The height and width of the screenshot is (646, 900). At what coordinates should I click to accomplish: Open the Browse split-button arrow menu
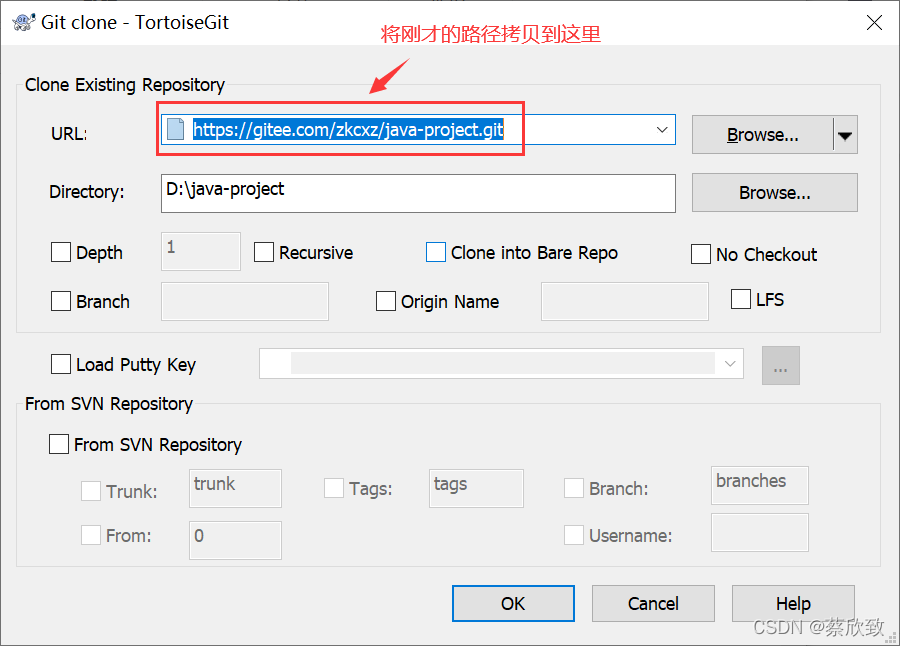(845, 135)
